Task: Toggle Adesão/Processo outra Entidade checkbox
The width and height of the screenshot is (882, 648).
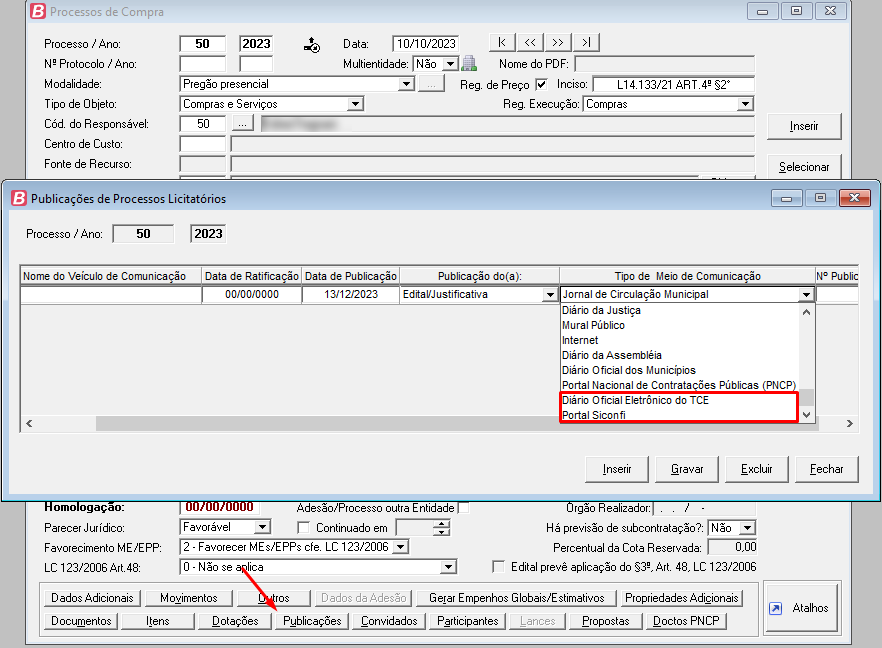Action: 464,508
